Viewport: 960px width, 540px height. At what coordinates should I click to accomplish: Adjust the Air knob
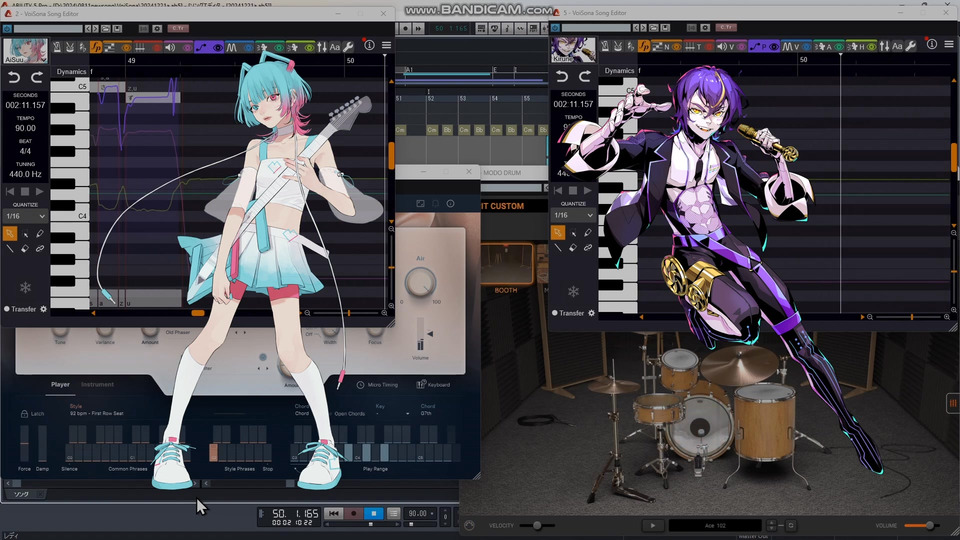coord(420,282)
